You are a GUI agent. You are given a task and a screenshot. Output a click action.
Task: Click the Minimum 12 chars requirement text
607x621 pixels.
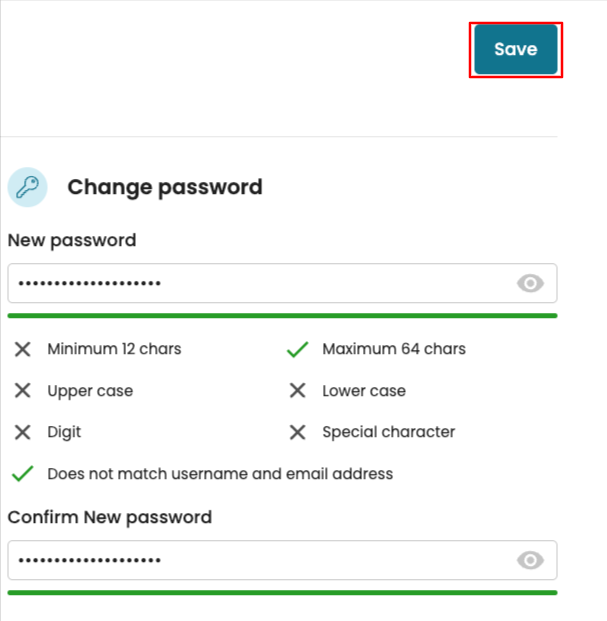pyautogui.click(x=114, y=349)
